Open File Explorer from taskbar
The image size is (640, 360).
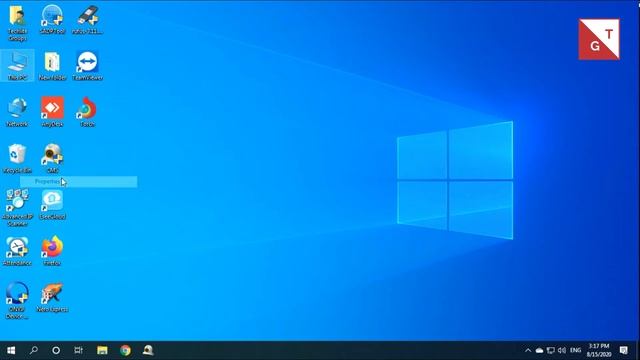pyautogui.click(x=102, y=350)
